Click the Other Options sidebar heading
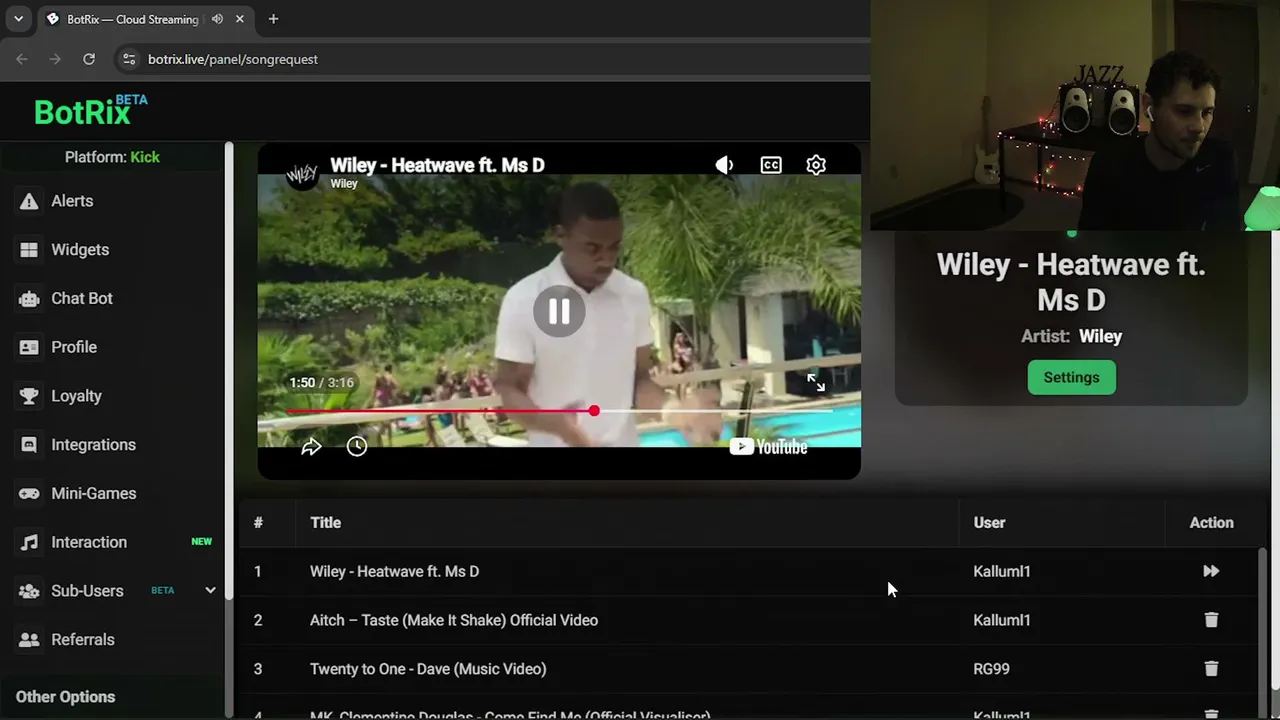 click(x=65, y=697)
